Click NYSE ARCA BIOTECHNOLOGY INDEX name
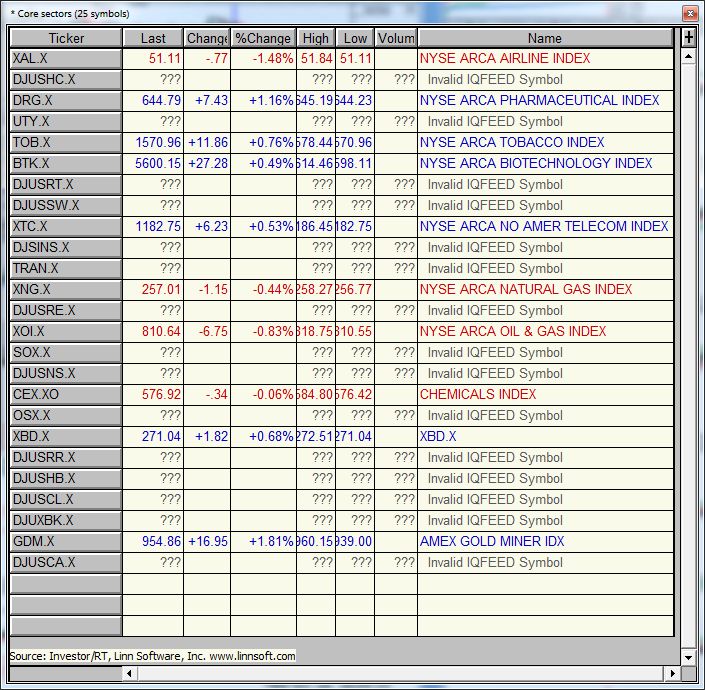705x690 pixels. (x=536, y=163)
